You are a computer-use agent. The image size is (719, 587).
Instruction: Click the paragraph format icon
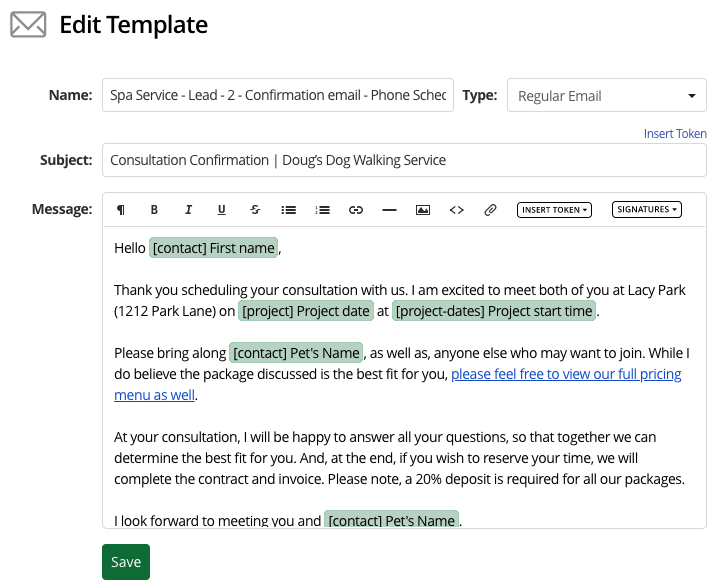pos(121,210)
